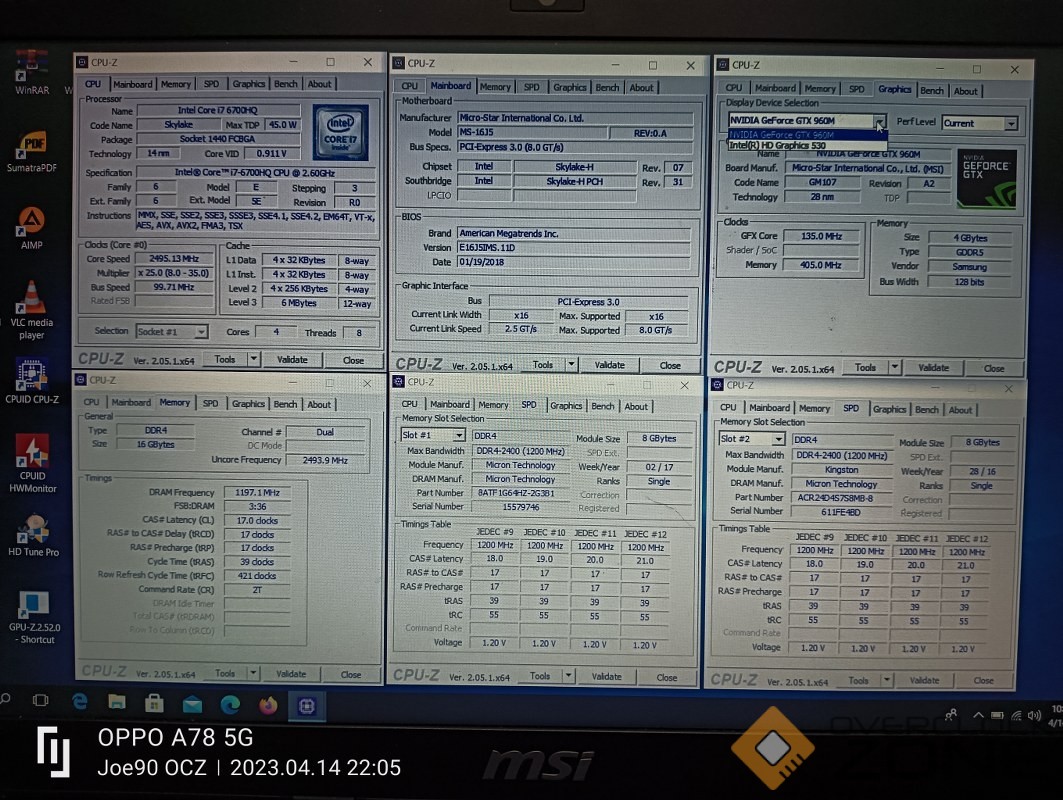The image size is (1063, 800).
Task: Launch VLC media player shortcut
Action: pyautogui.click(x=31, y=310)
